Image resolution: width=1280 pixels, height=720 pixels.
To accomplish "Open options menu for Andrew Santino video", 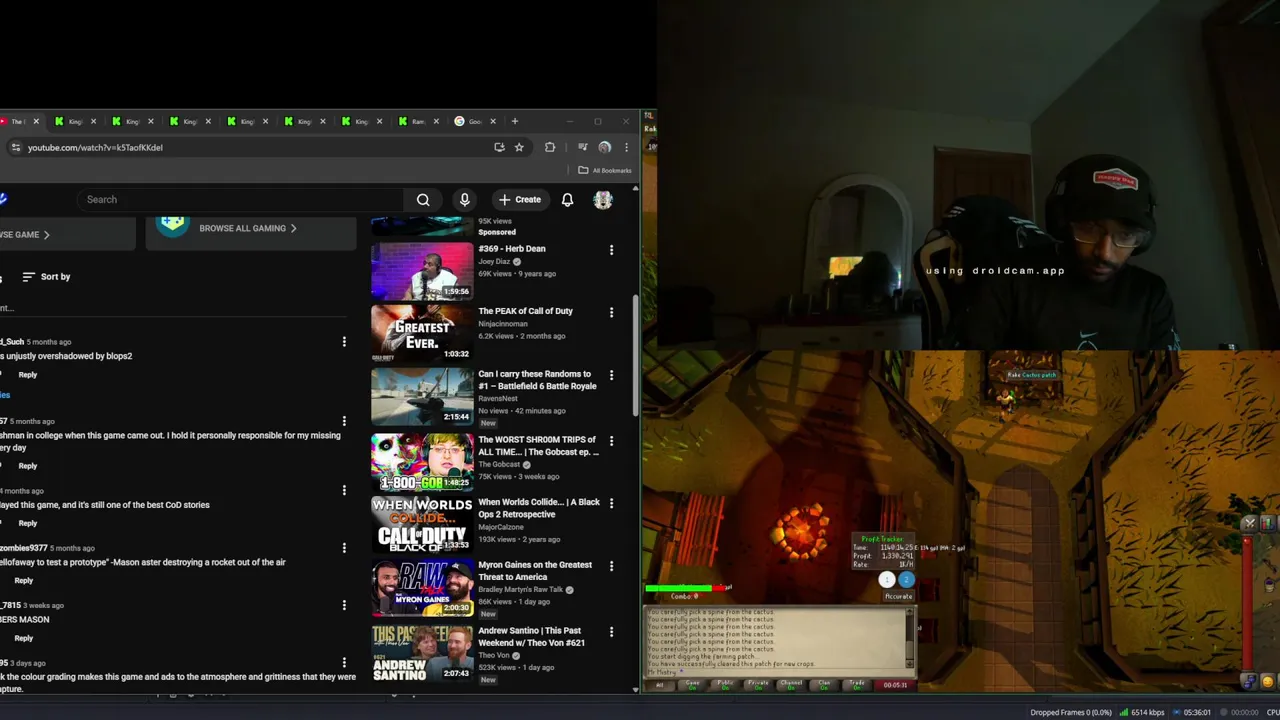I will (x=611, y=632).
